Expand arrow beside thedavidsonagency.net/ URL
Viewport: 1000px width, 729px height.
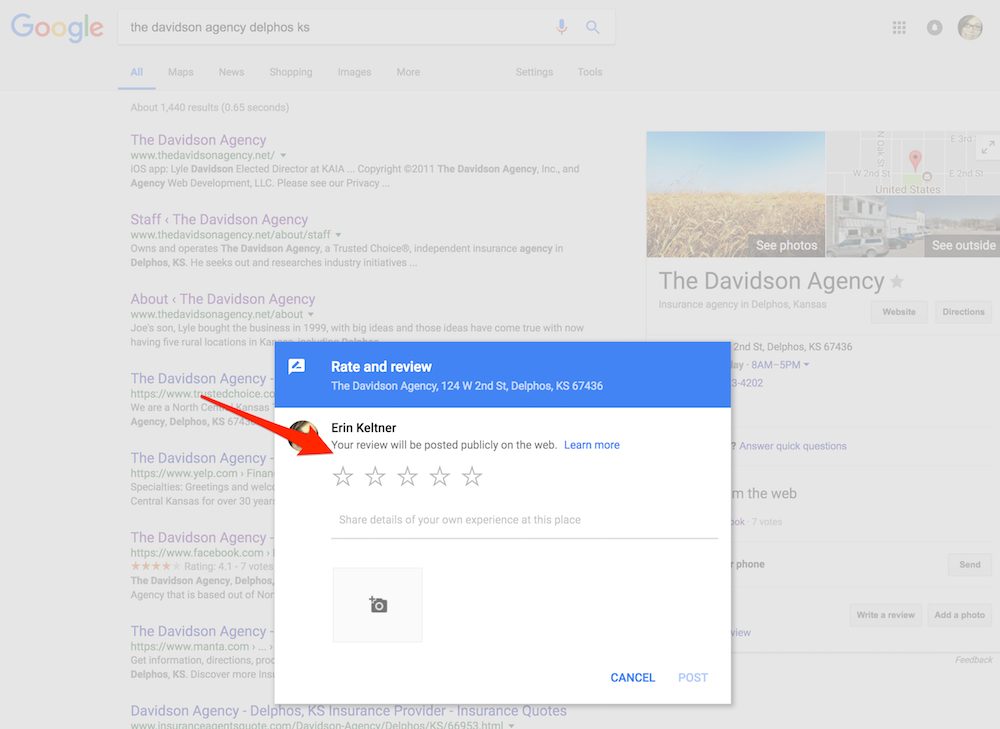click(x=283, y=155)
